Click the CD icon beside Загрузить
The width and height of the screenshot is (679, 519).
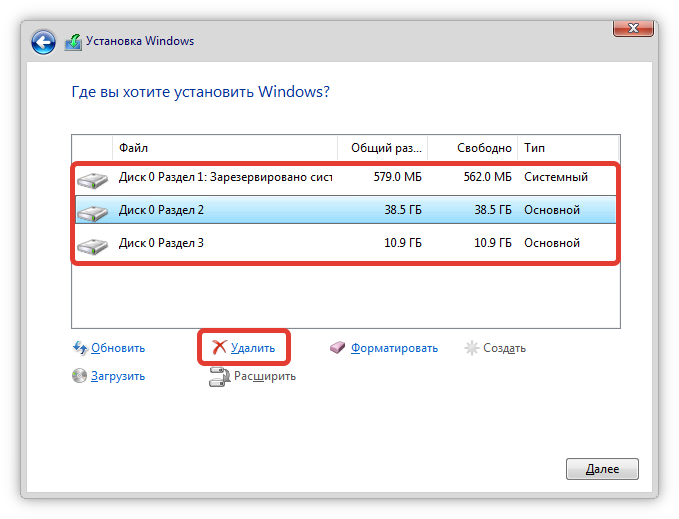point(79,376)
